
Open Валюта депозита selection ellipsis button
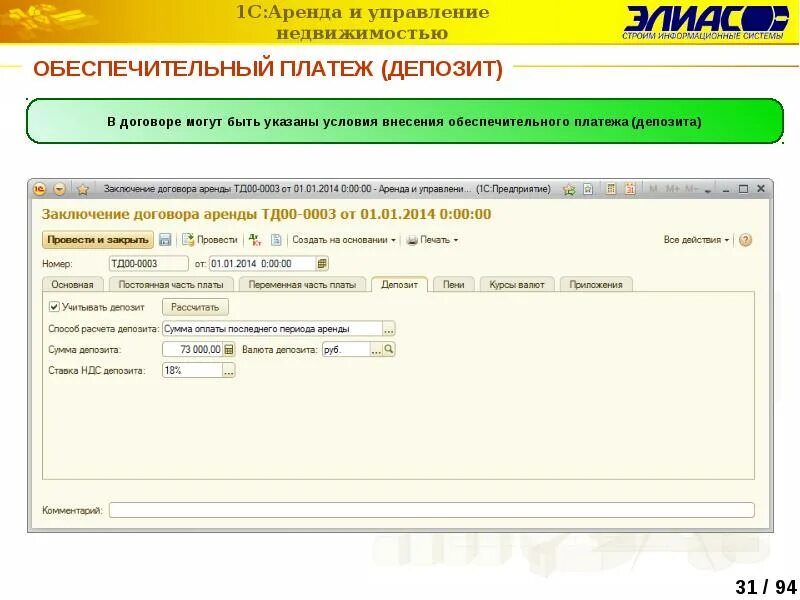pos(376,349)
